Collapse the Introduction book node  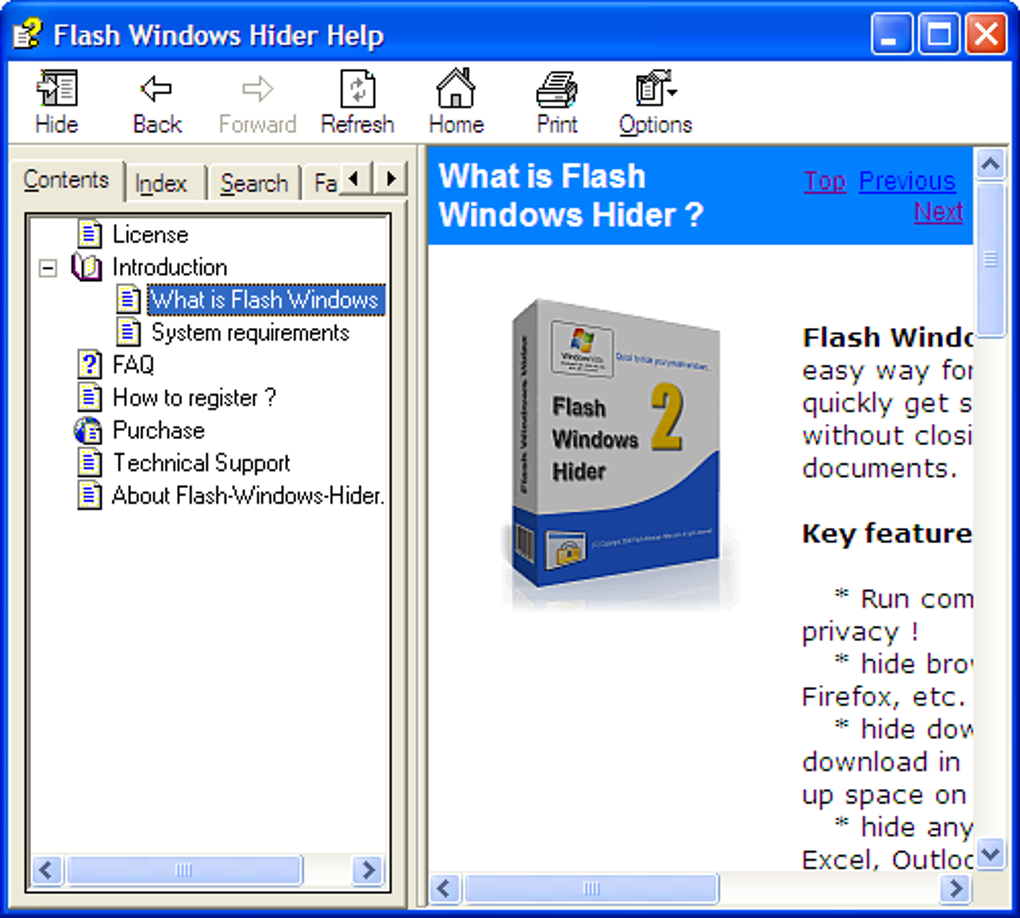47,267
